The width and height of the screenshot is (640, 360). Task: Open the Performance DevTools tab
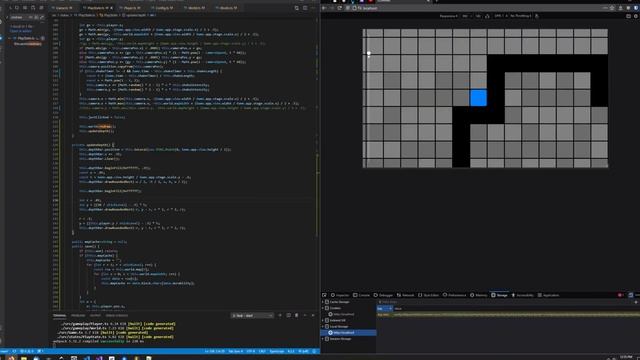(454, 295)
